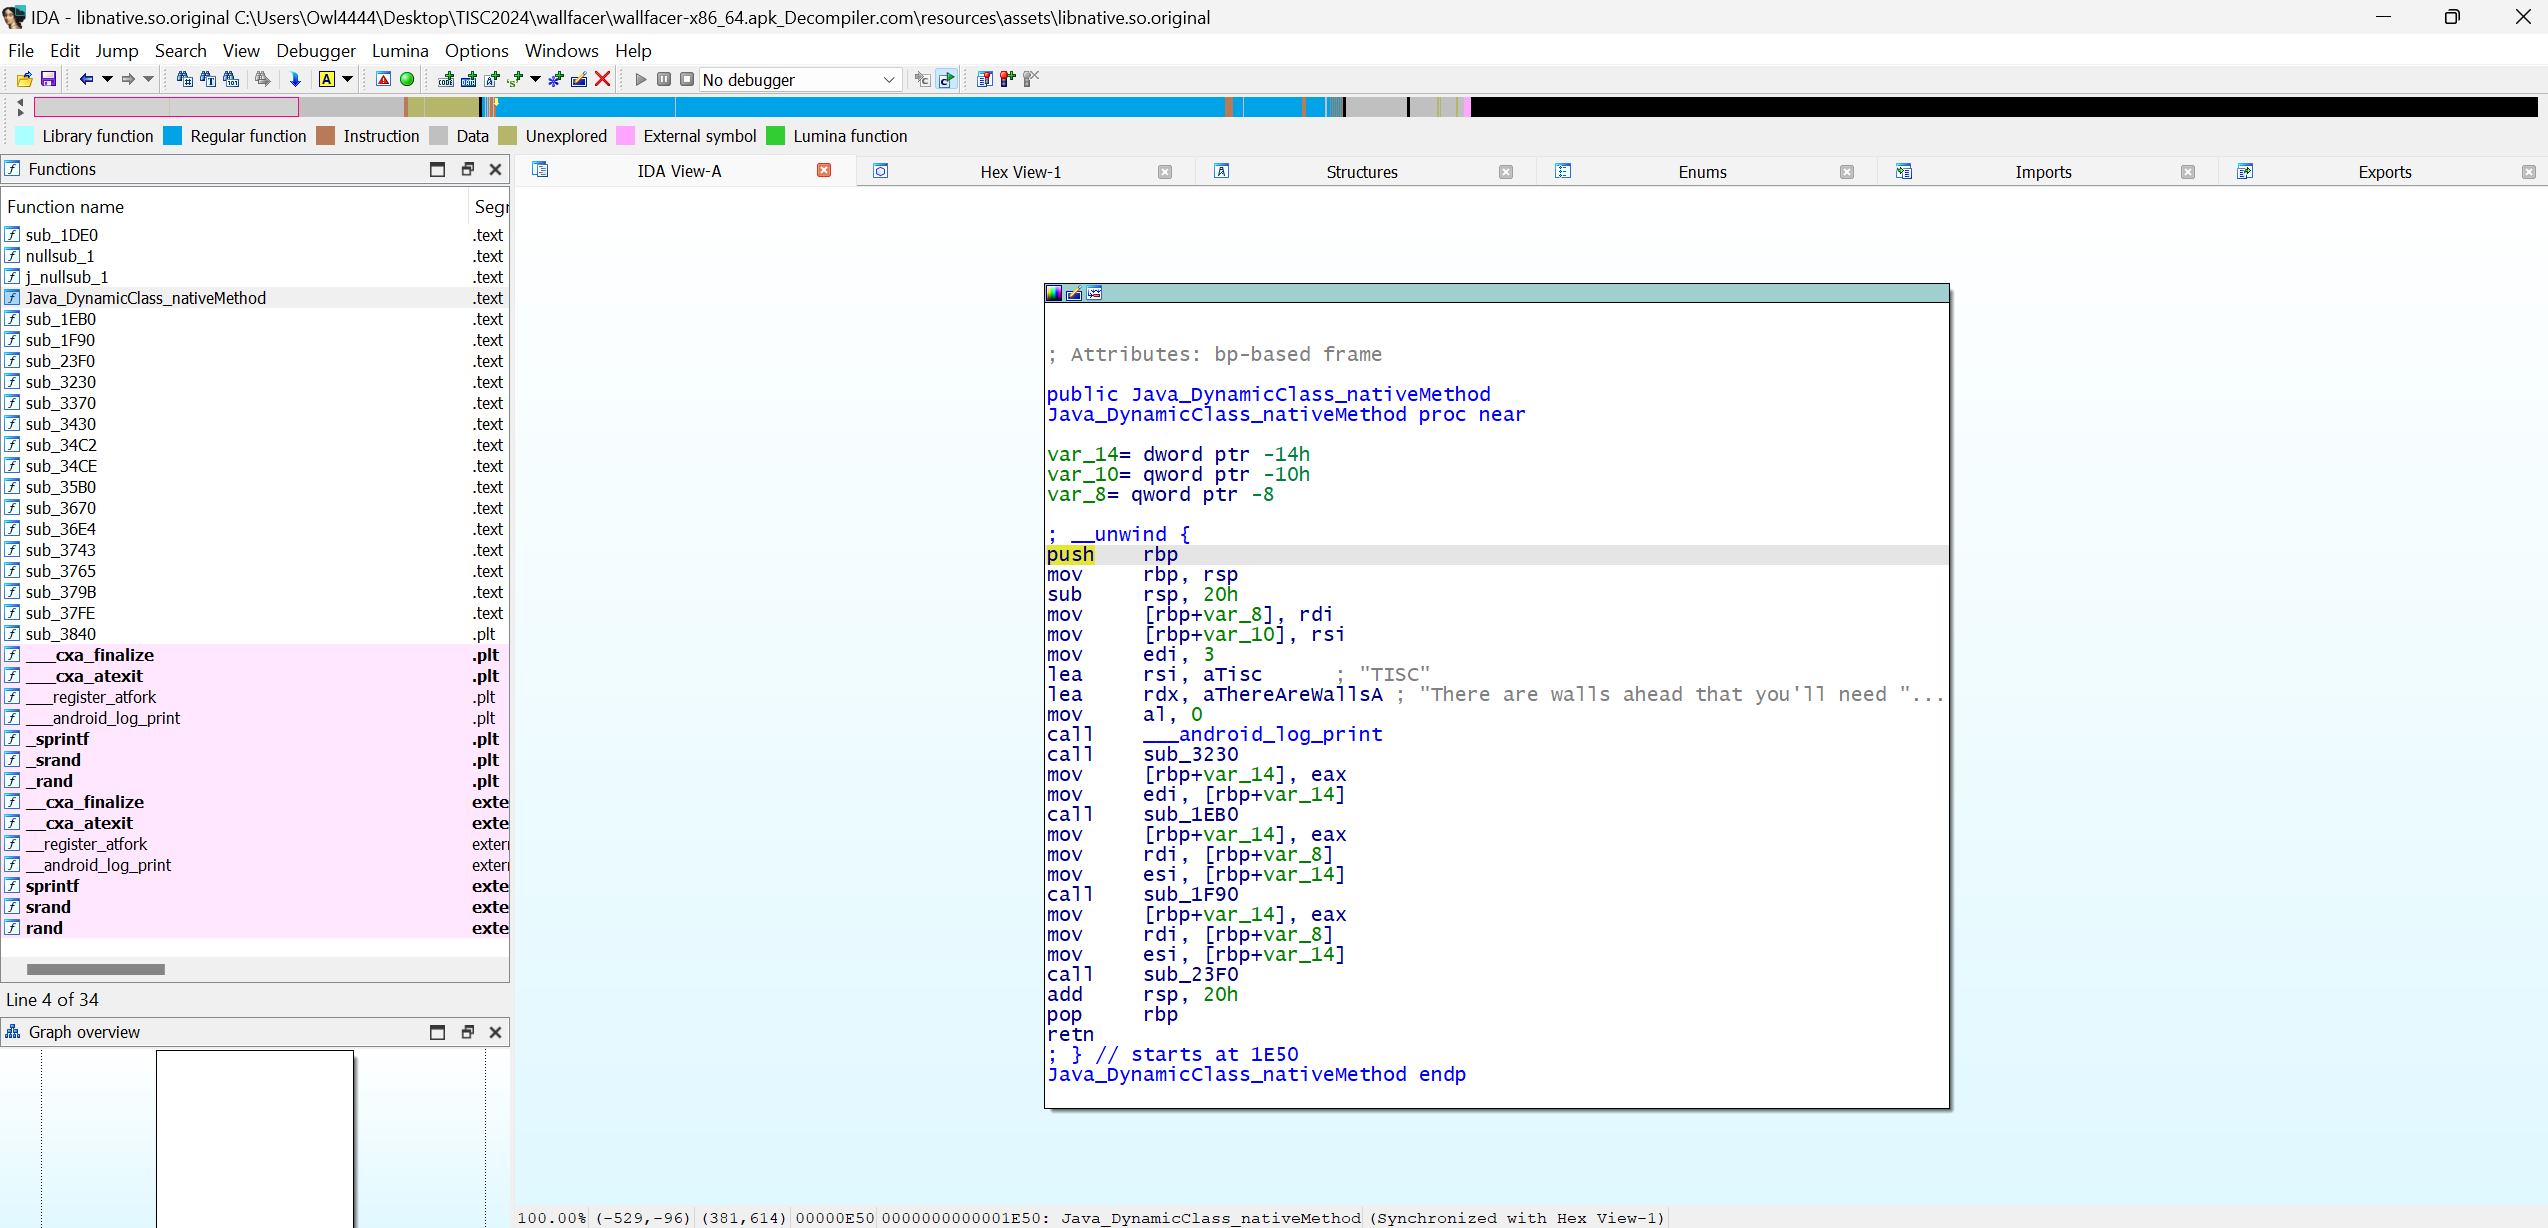Click the red triangle warning icon
The width and height of the screenshot is (2548, 1228).
[384, 79]
